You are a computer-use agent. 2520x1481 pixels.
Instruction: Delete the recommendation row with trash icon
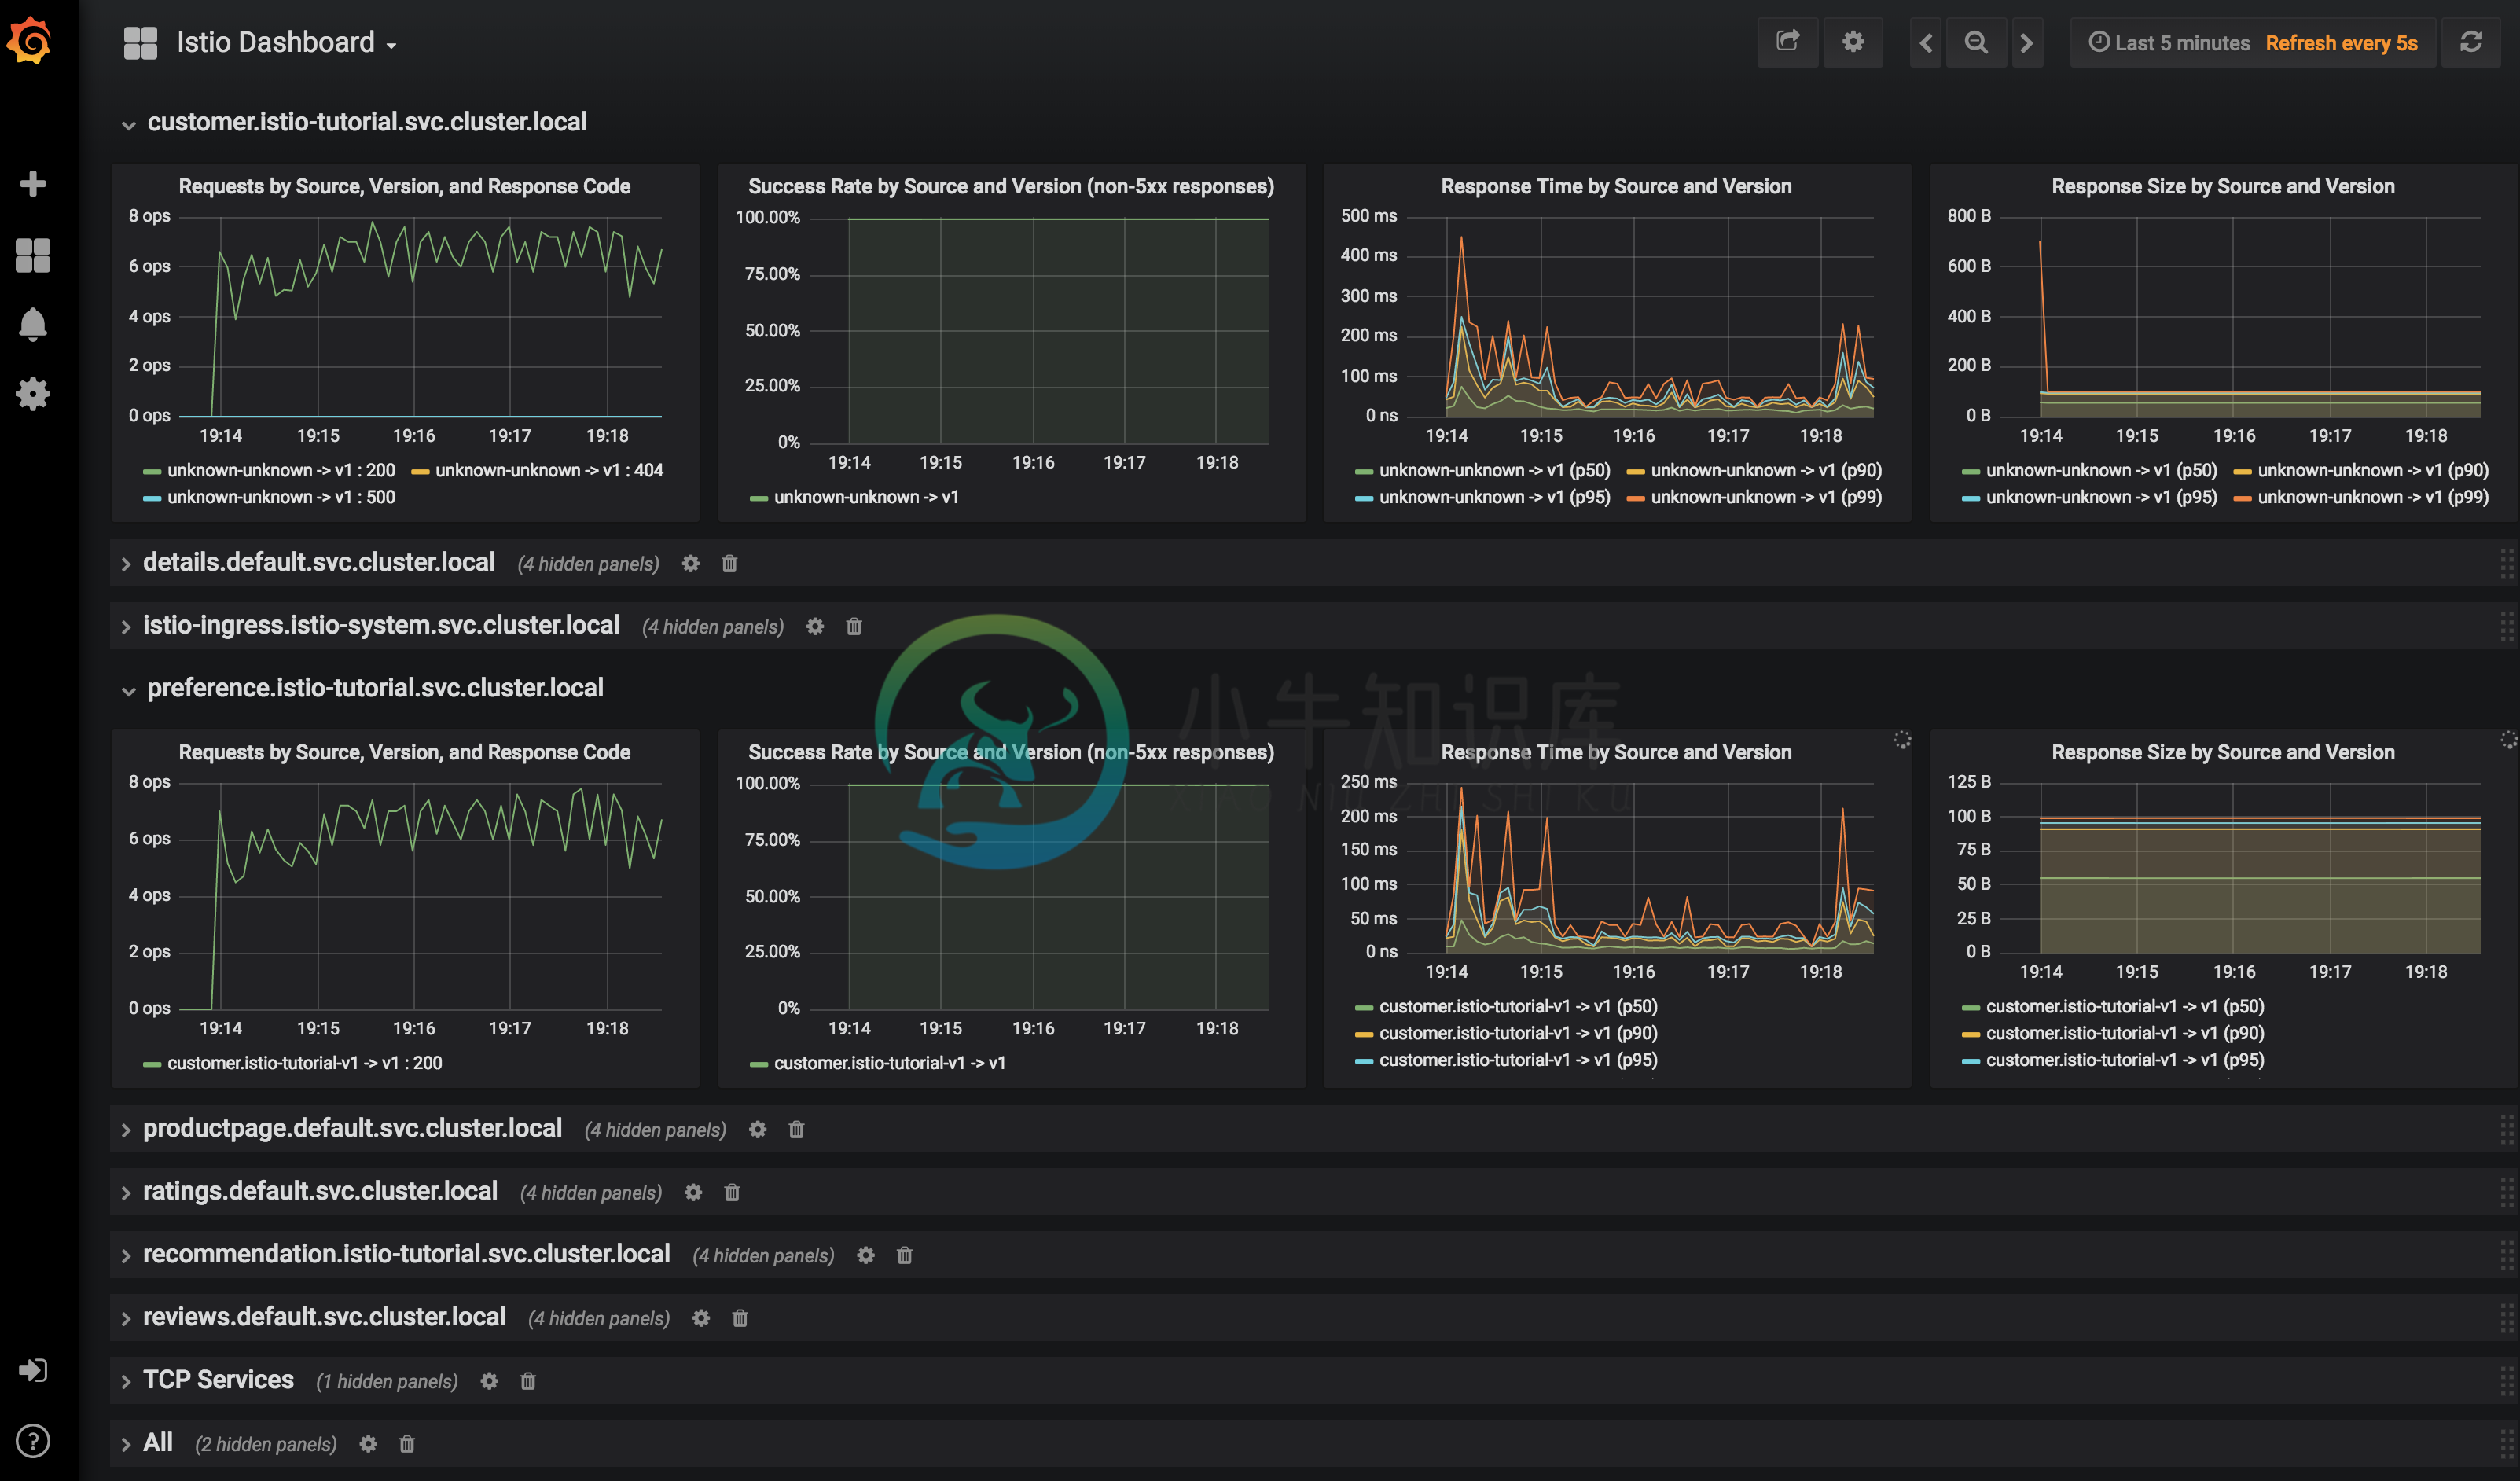(905, 1256)
